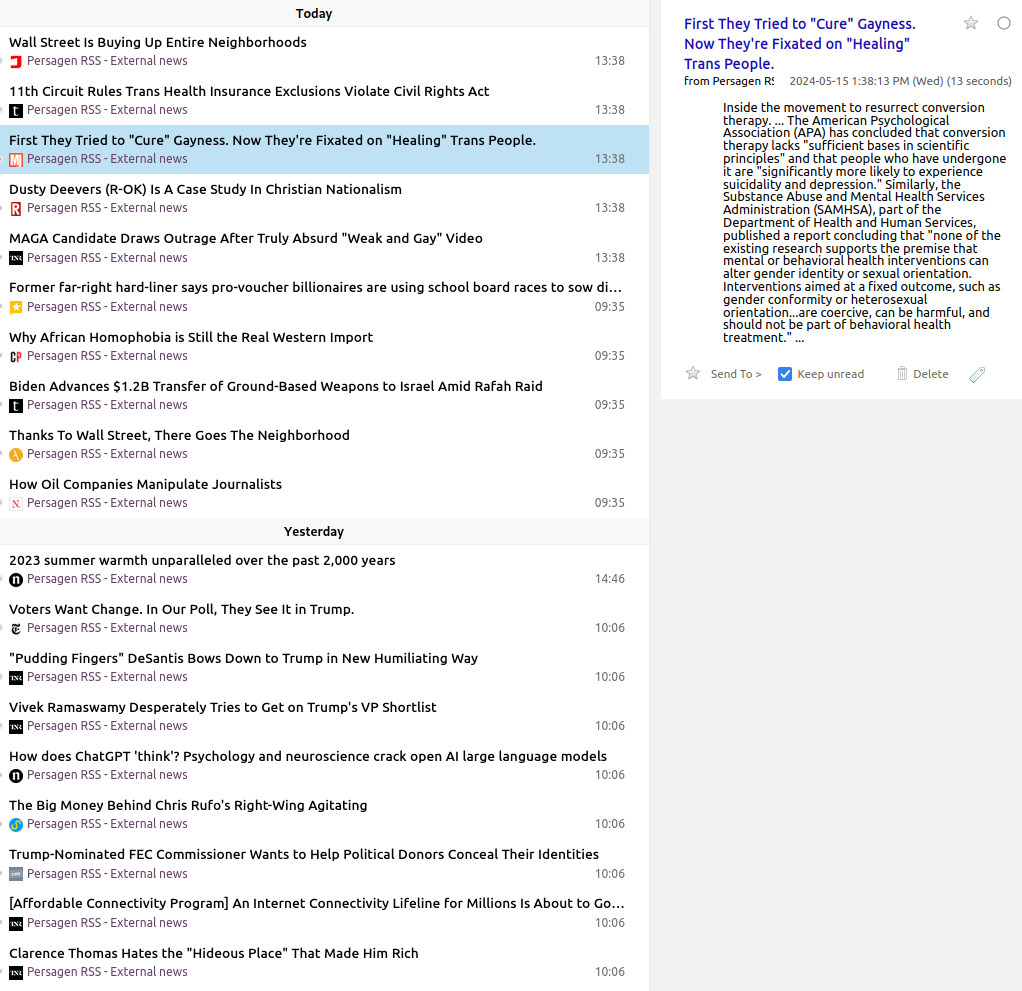Click the favicon under 11th Circuit Rules article

tap(16, 110)
